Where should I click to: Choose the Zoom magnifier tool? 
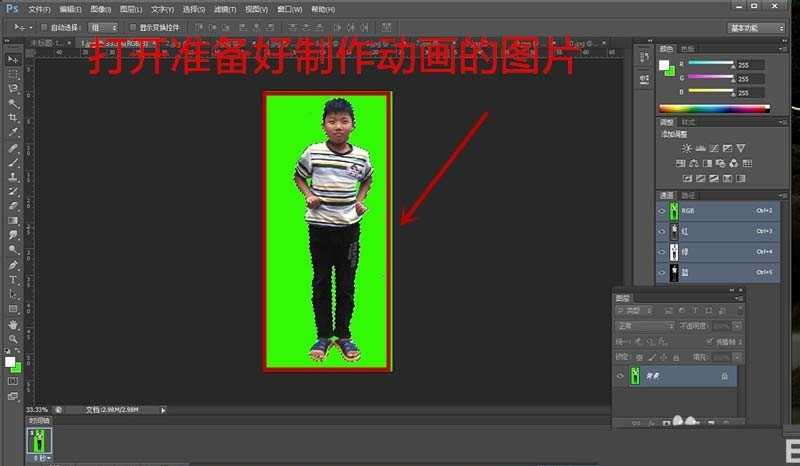tap(13, 339)
